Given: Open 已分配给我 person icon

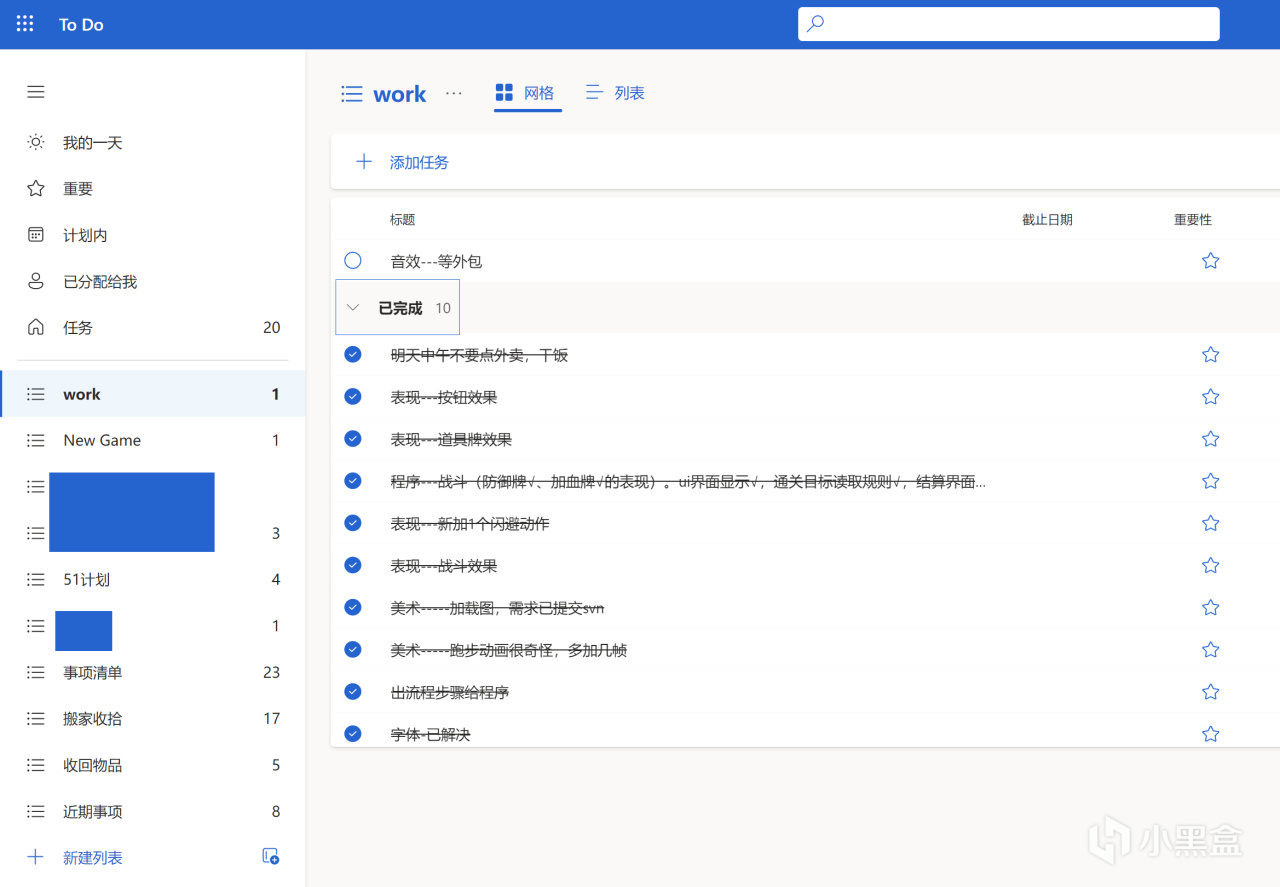Looking at the screenshot, I should click(x=36, y=281).
